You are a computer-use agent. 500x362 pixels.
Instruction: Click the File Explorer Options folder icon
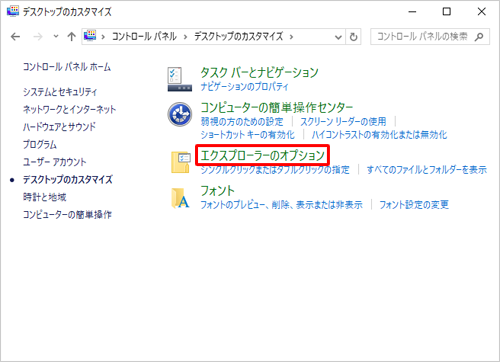181,162
